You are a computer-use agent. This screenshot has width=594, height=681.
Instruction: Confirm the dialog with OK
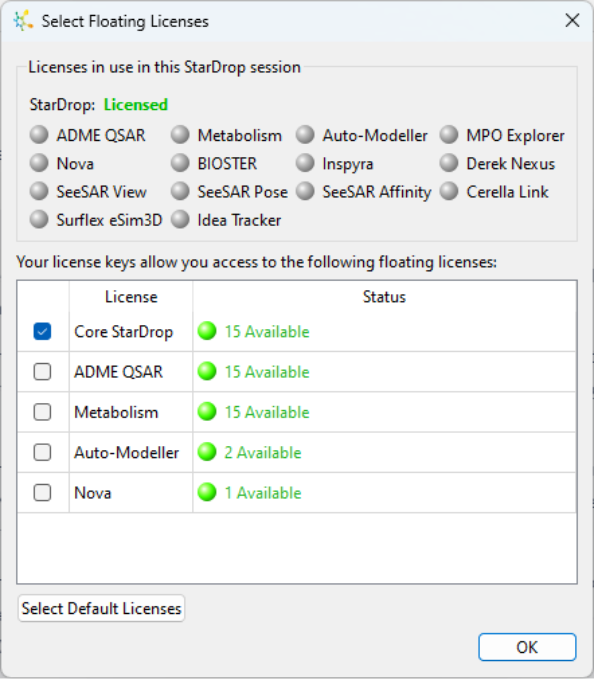527,647
